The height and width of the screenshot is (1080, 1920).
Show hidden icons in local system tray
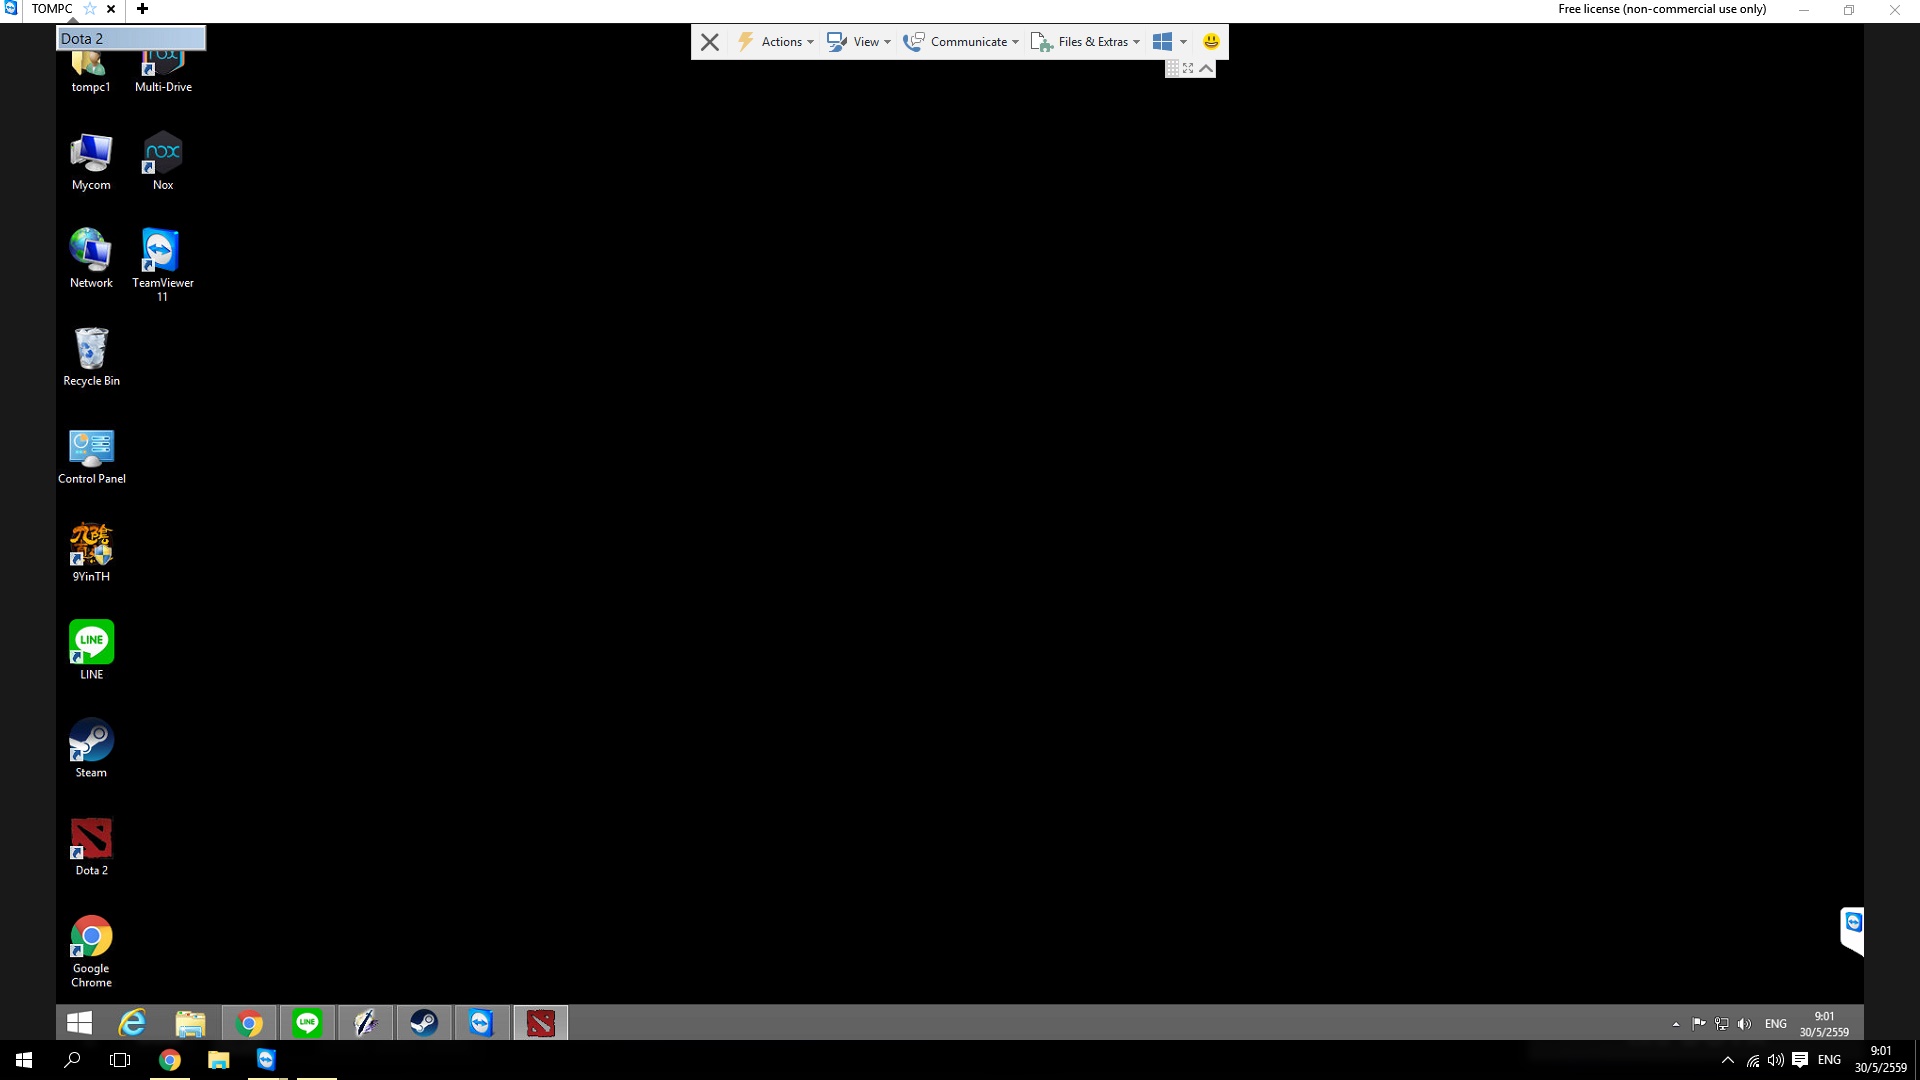[1728, 1060]
